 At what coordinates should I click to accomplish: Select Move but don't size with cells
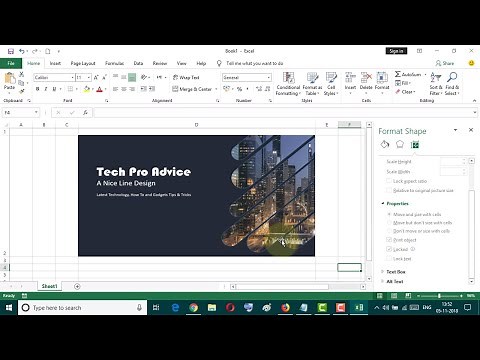(x=389, y=222)
